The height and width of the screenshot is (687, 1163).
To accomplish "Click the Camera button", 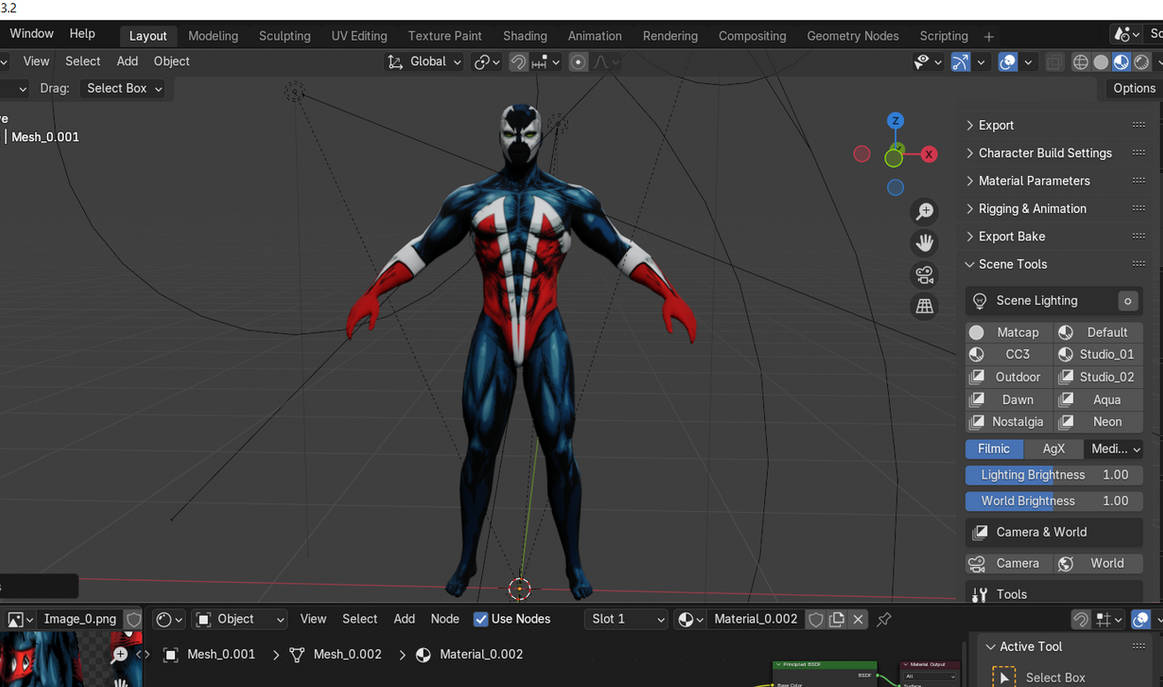I will click(1009, 564).
